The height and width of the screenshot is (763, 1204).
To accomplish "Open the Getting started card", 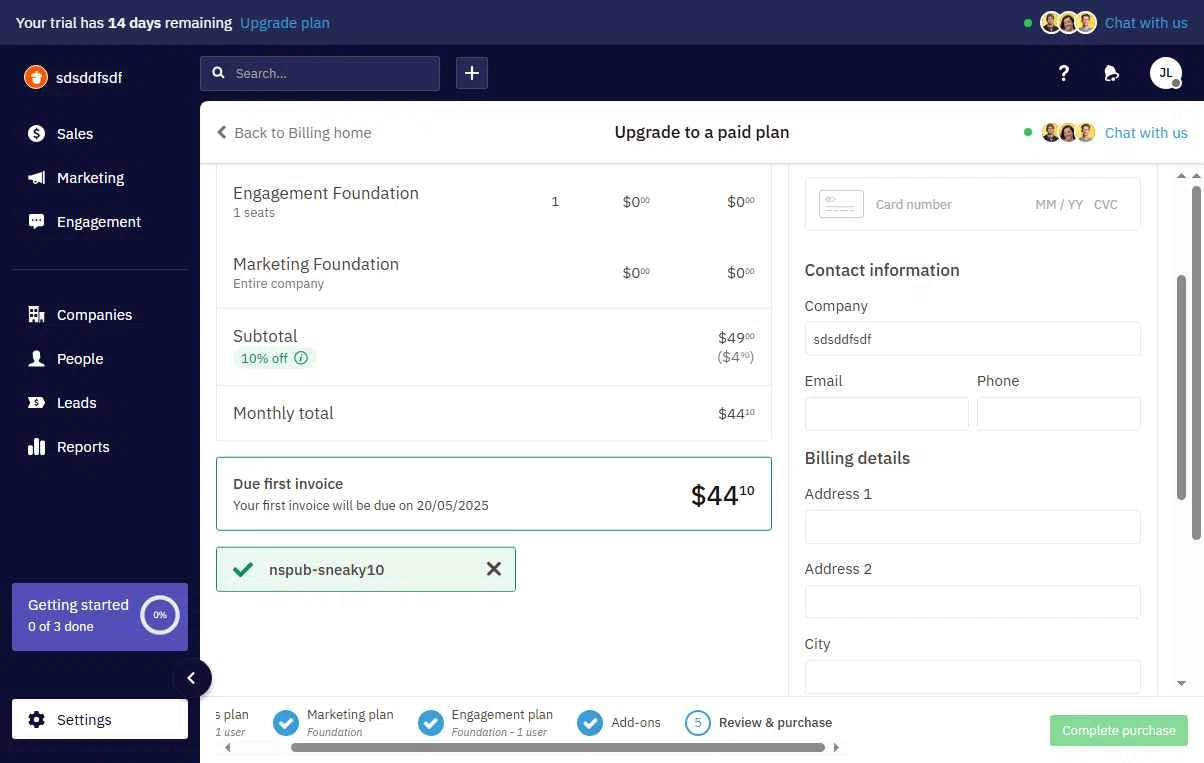I will coord(100,617).
